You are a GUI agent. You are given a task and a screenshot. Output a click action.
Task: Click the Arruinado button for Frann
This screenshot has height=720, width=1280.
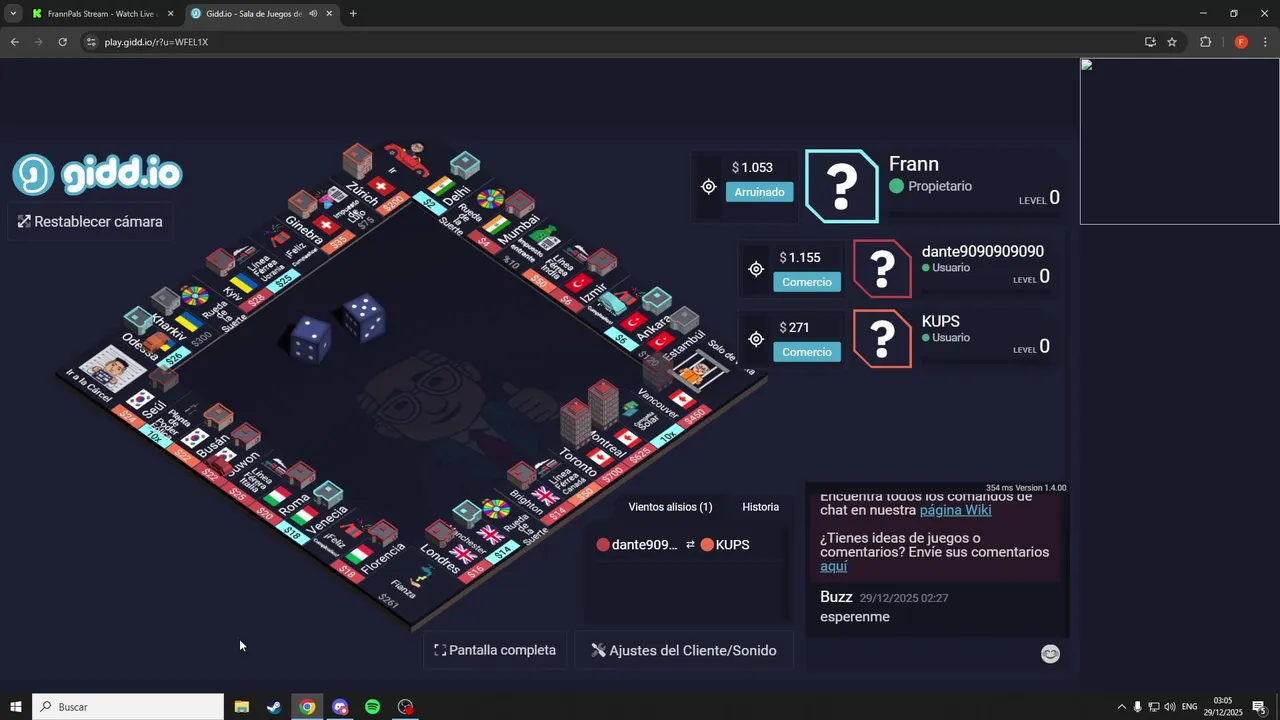(759, 192)
